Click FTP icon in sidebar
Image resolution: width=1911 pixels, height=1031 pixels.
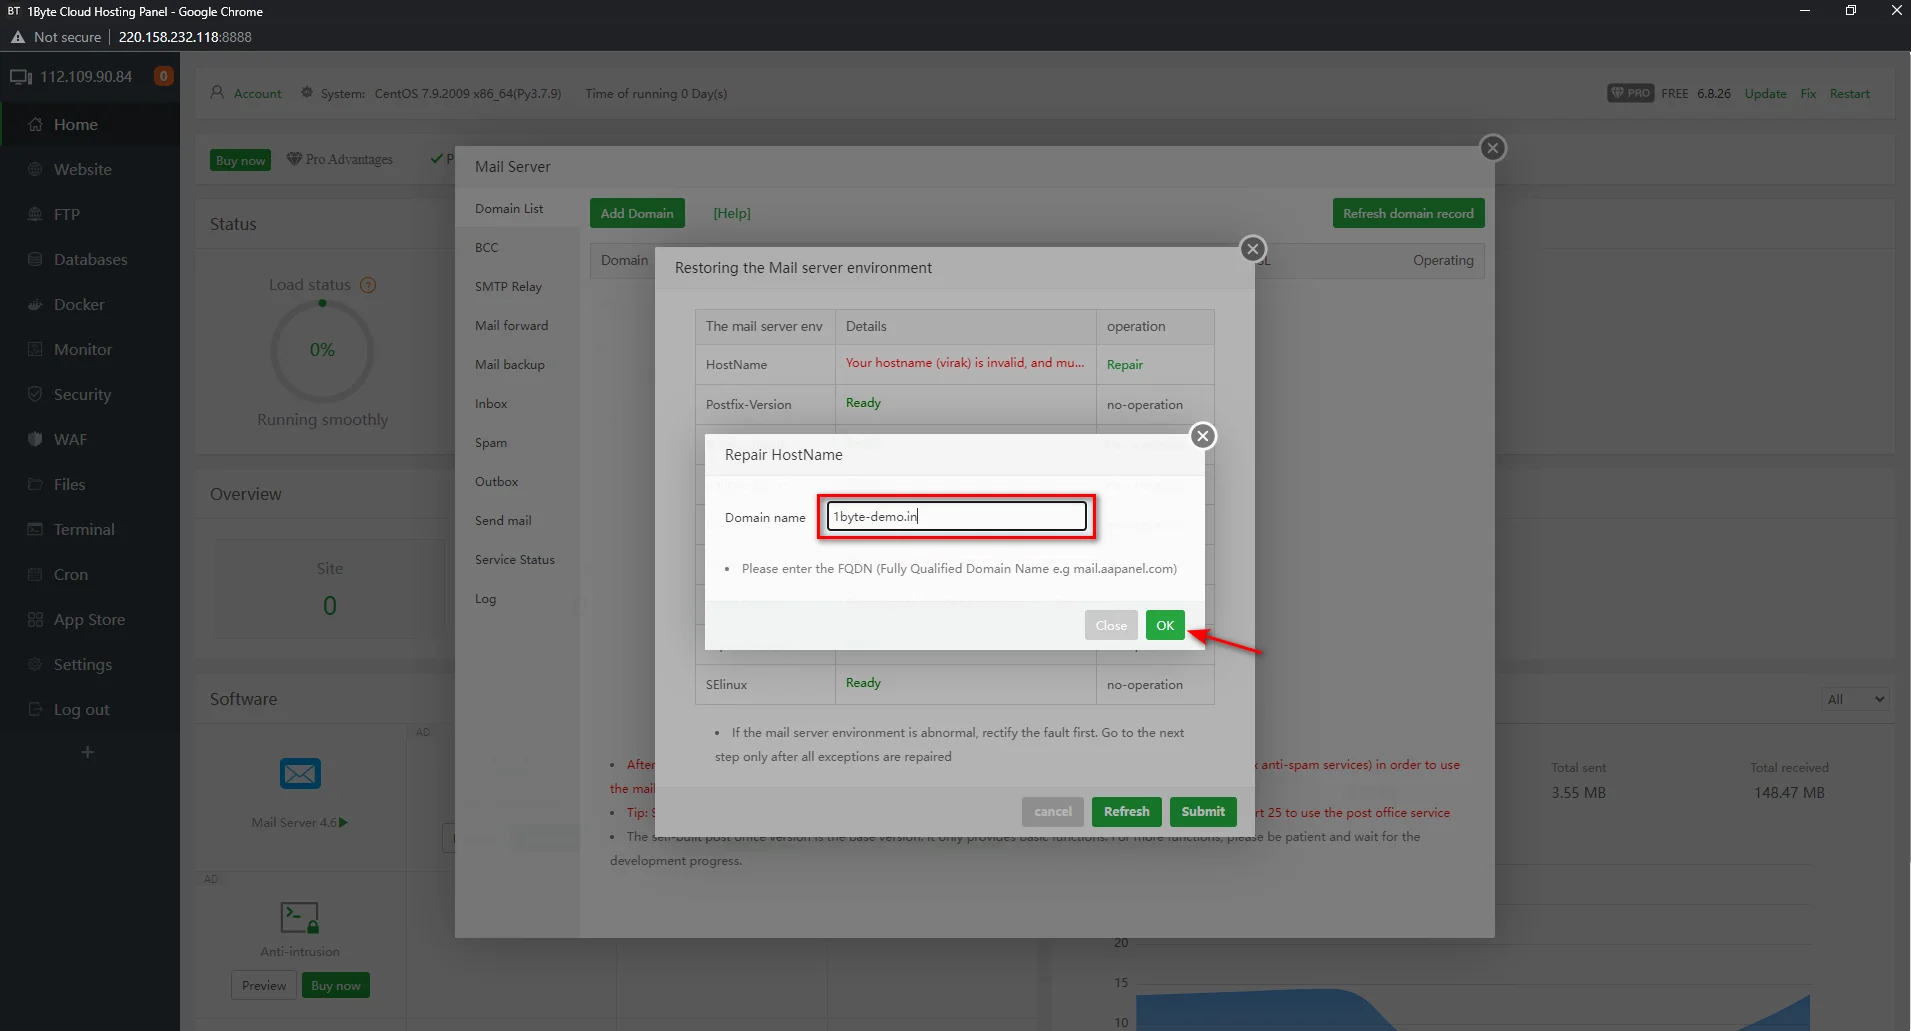tap(35, 214)
